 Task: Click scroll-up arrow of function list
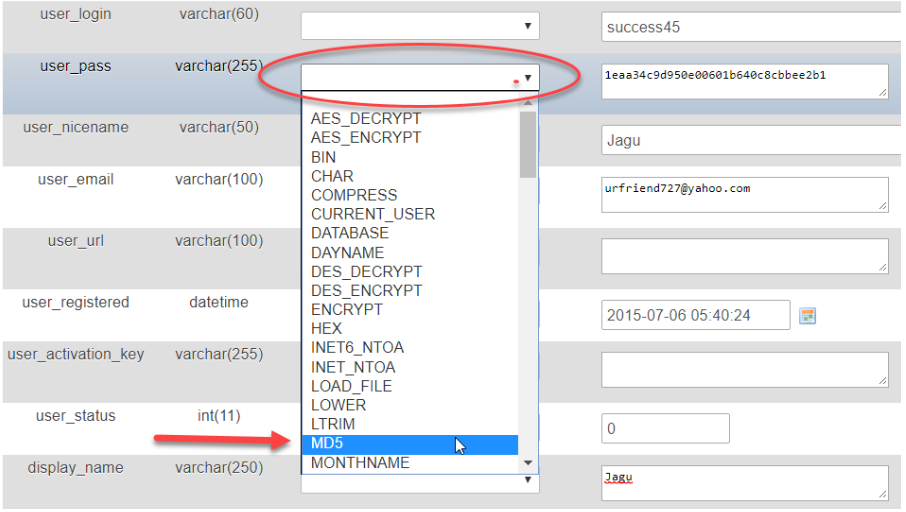coord(528,103)
